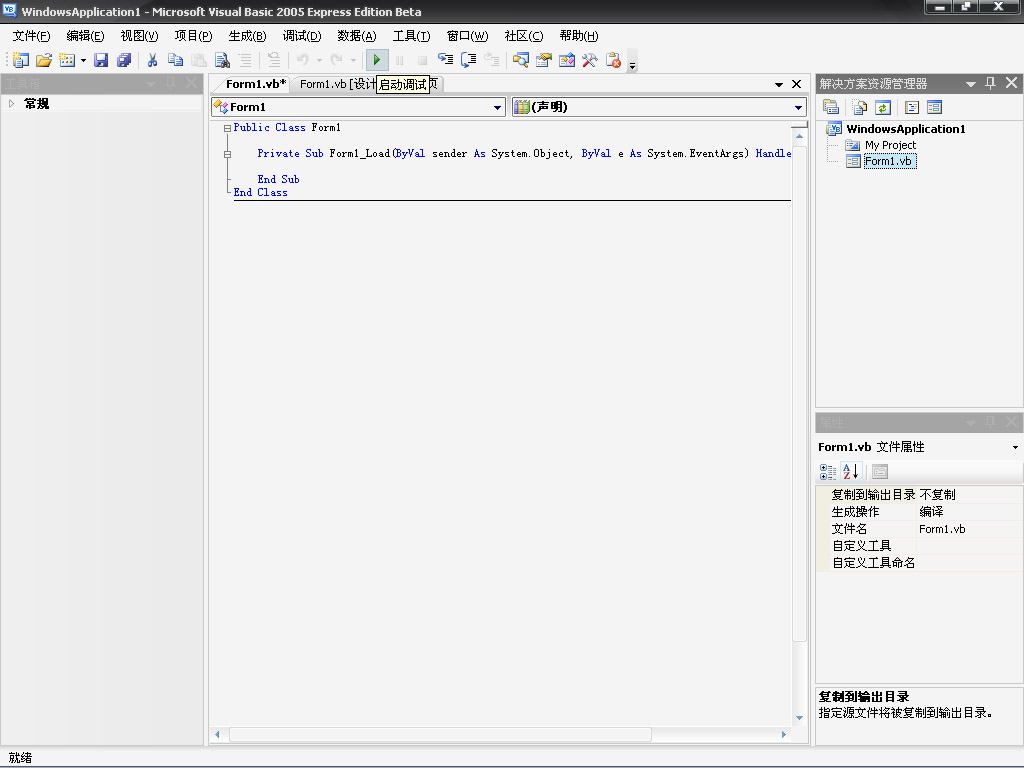Select My Project in Solution Explorer
1024x768 pixels.
point(890,145)
